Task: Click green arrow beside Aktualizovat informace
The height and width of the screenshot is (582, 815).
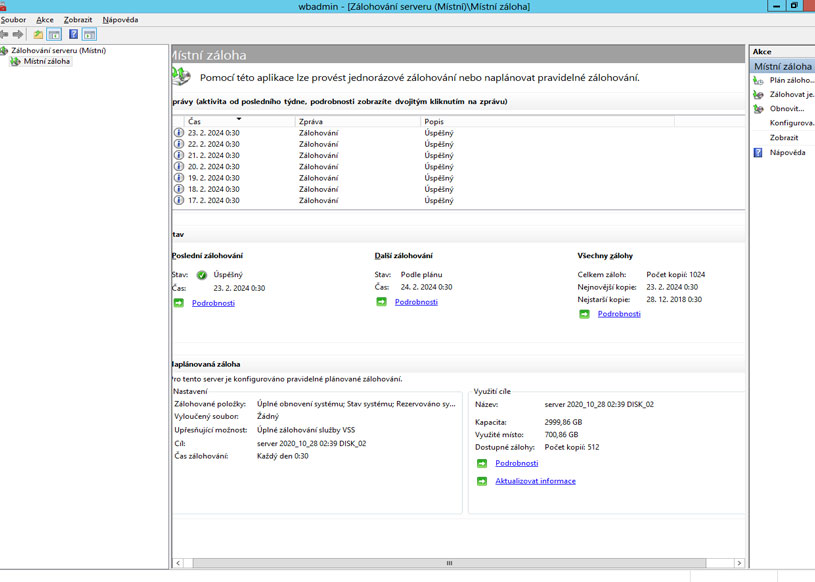Action: click(x=482, y=481)
